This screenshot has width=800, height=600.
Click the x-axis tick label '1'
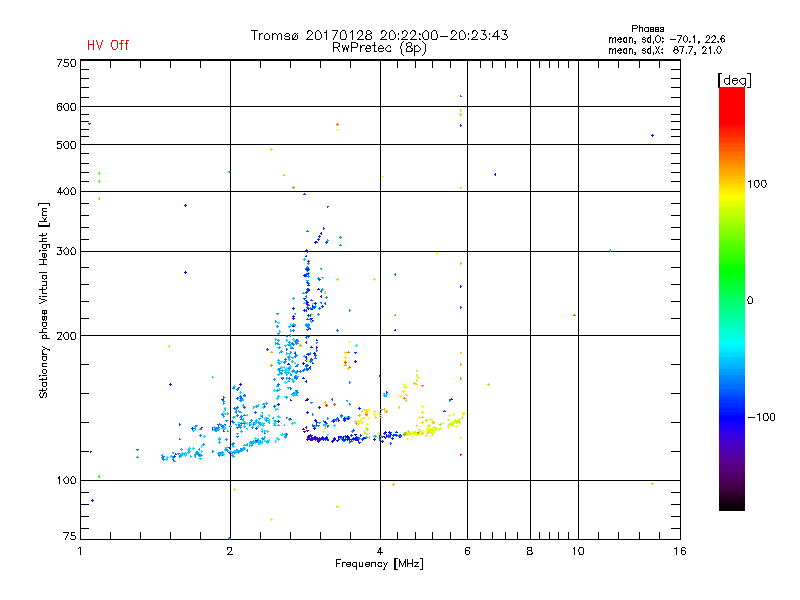(80, 551)
